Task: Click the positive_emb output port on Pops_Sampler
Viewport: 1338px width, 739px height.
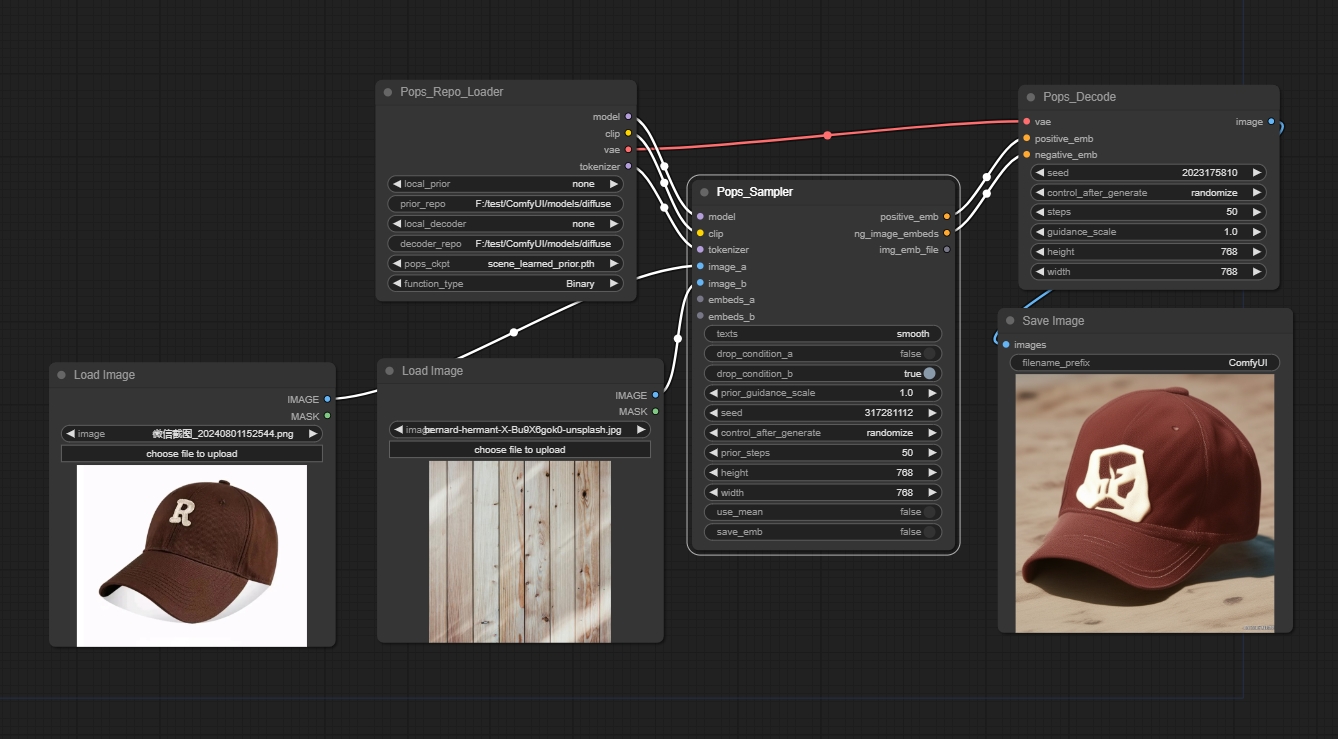Action: (x=947, y=216)
